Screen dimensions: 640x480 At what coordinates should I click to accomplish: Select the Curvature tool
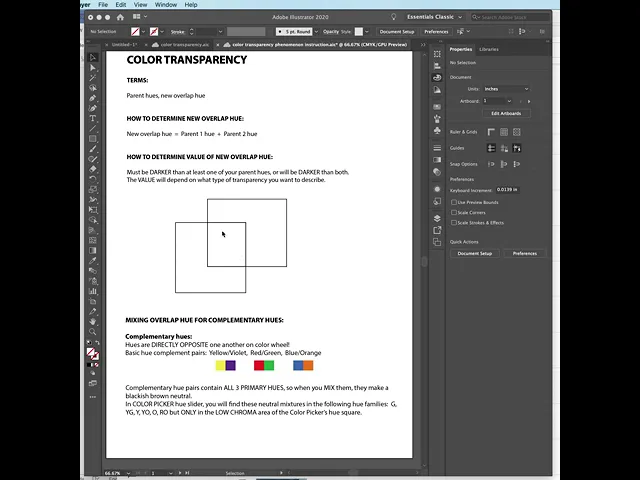click(93, 109)
